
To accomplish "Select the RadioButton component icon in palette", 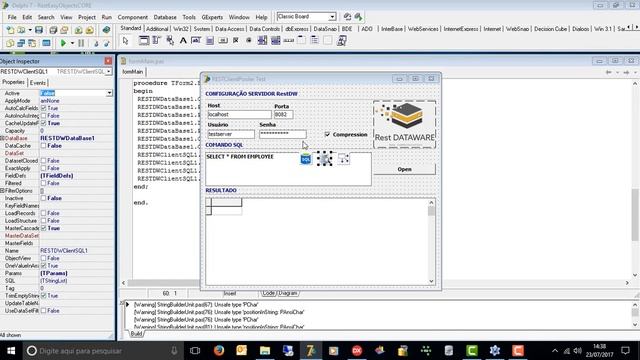I will [x=249, y=40].
